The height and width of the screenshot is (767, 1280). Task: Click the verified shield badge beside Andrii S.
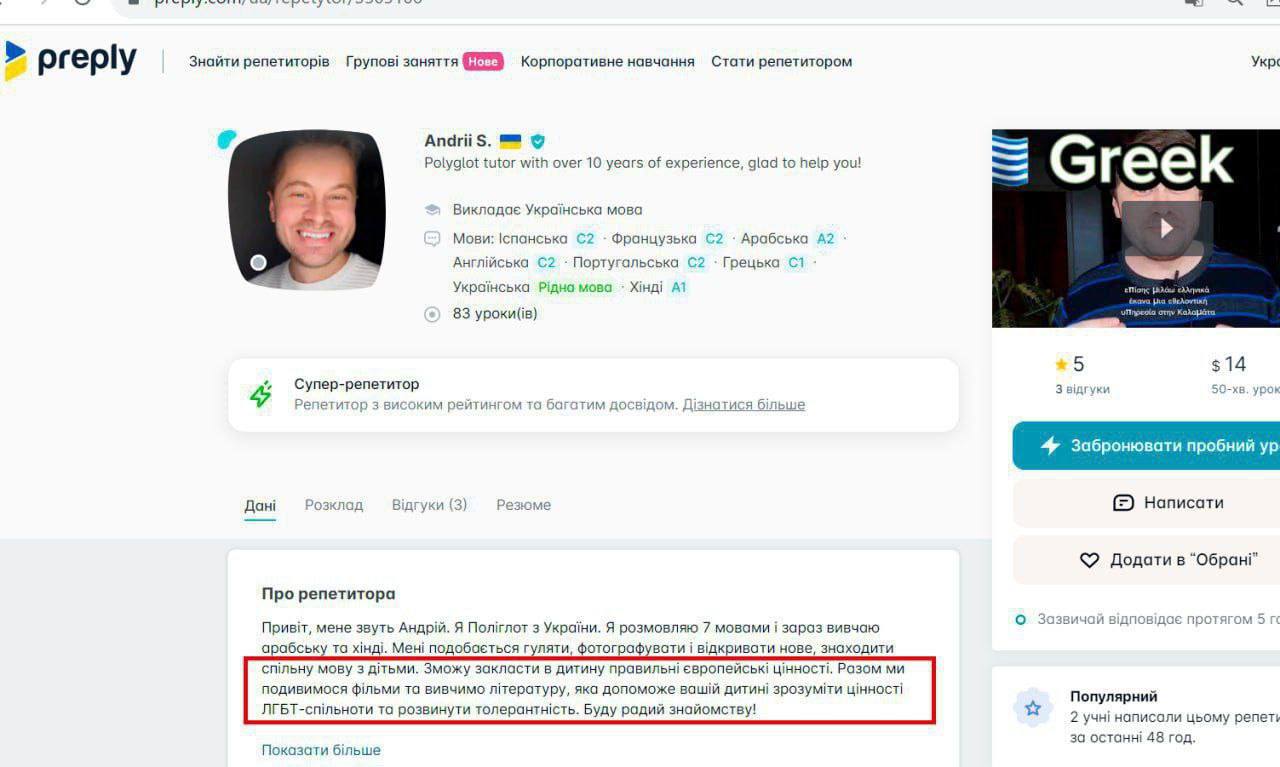(538, 142)
